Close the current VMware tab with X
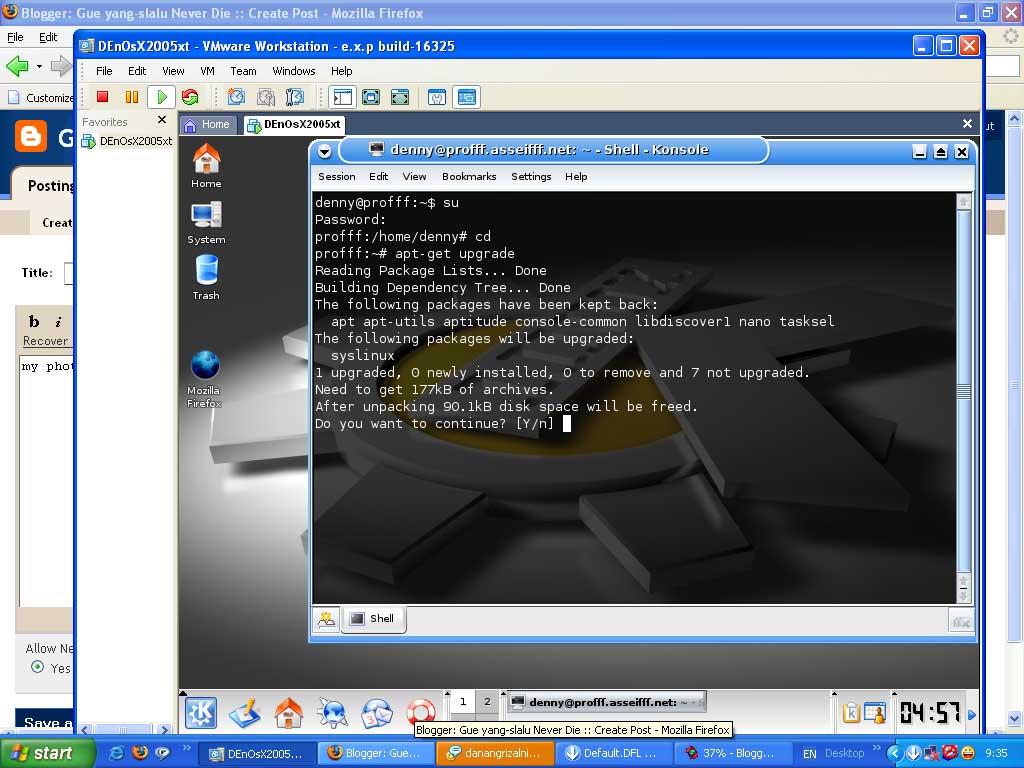The image size is (1024, 768). point(967,123)
